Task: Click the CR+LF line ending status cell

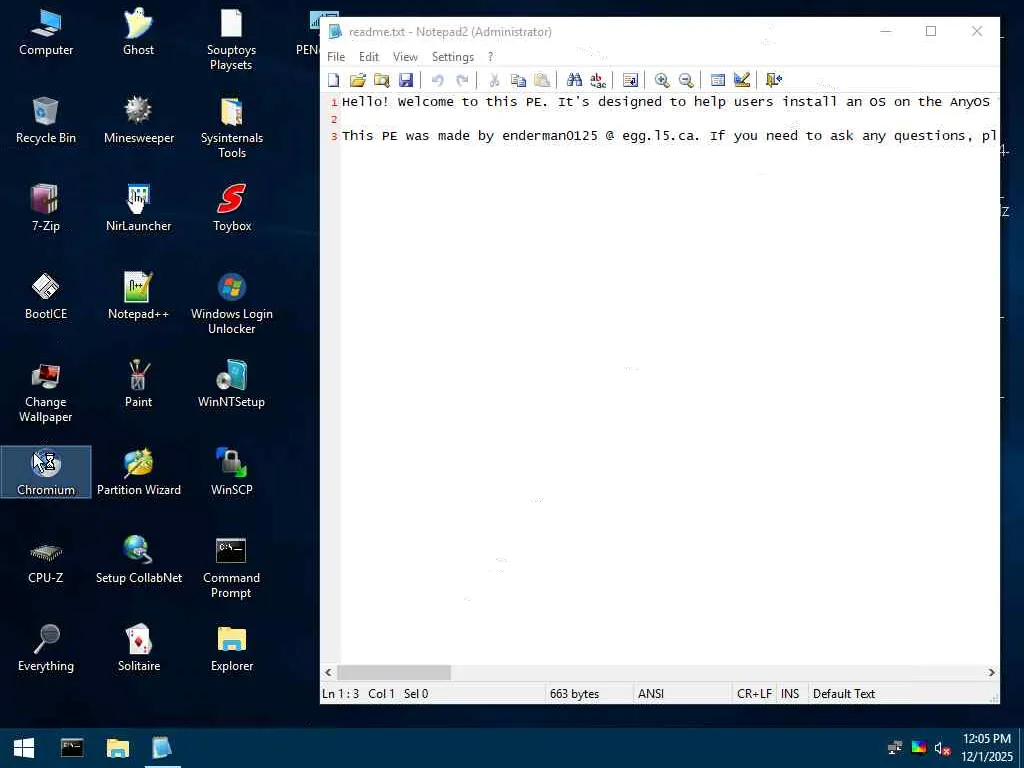Action: point(754,694)
